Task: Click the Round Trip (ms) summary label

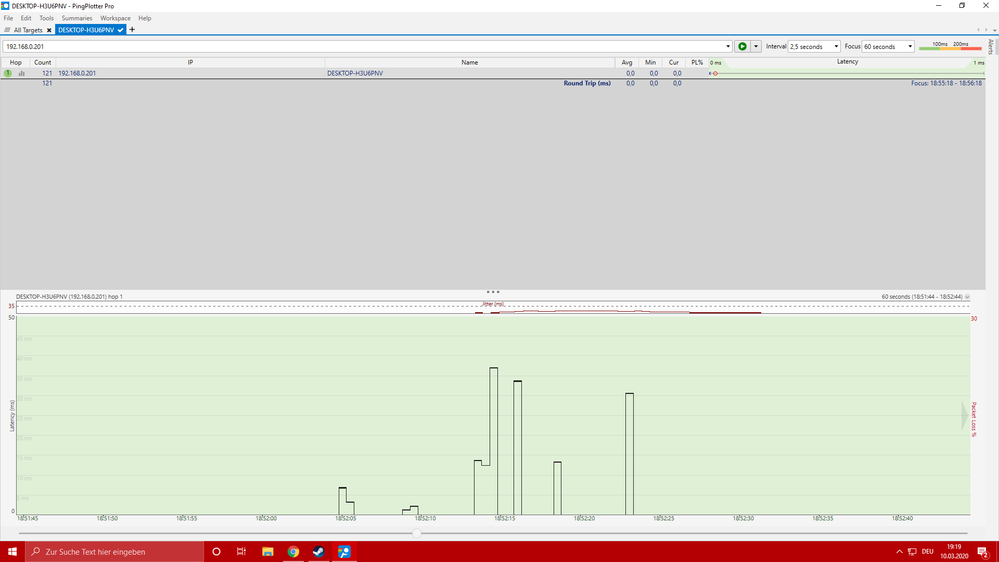Action: point(587,83)
